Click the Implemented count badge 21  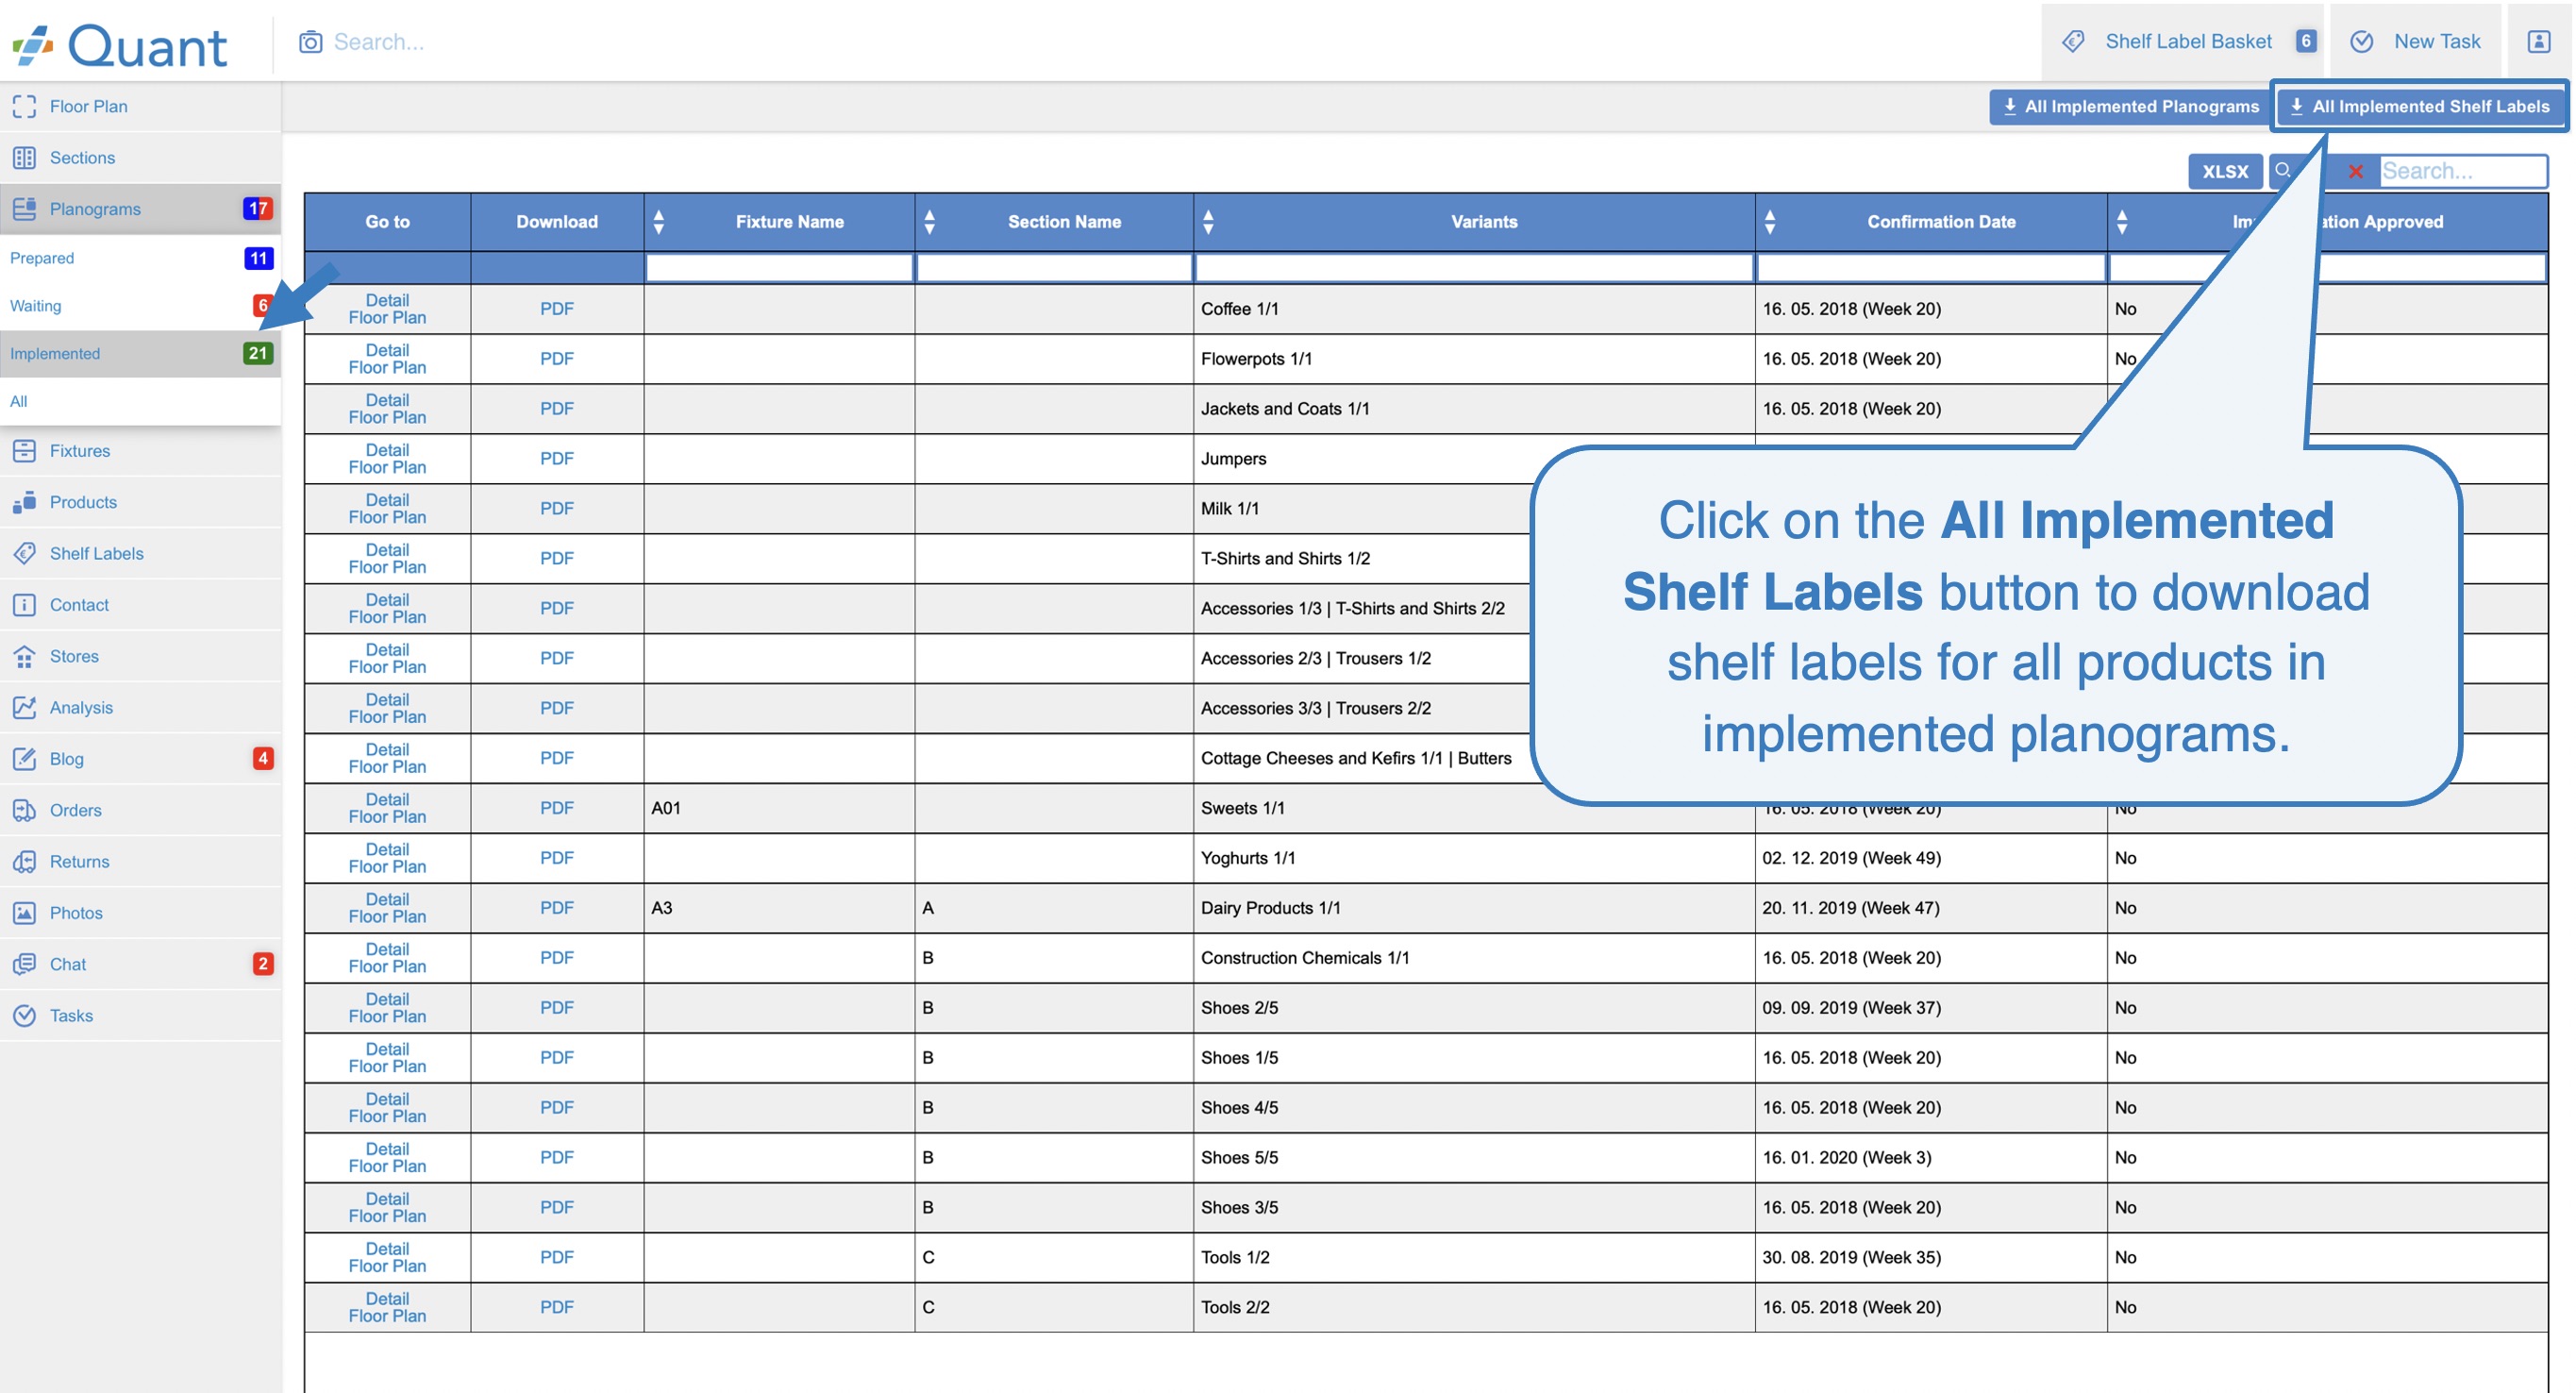(259, 353)
